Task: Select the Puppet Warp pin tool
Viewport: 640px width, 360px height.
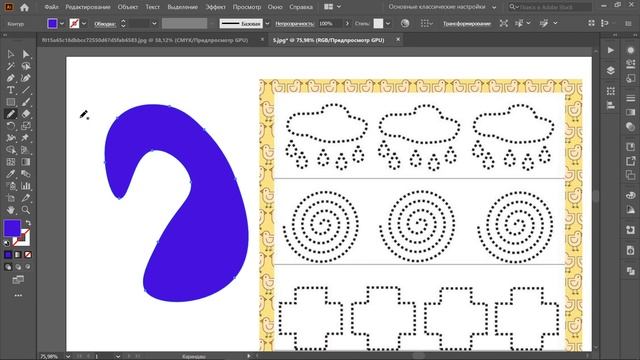Action: [x=26, y=138]
